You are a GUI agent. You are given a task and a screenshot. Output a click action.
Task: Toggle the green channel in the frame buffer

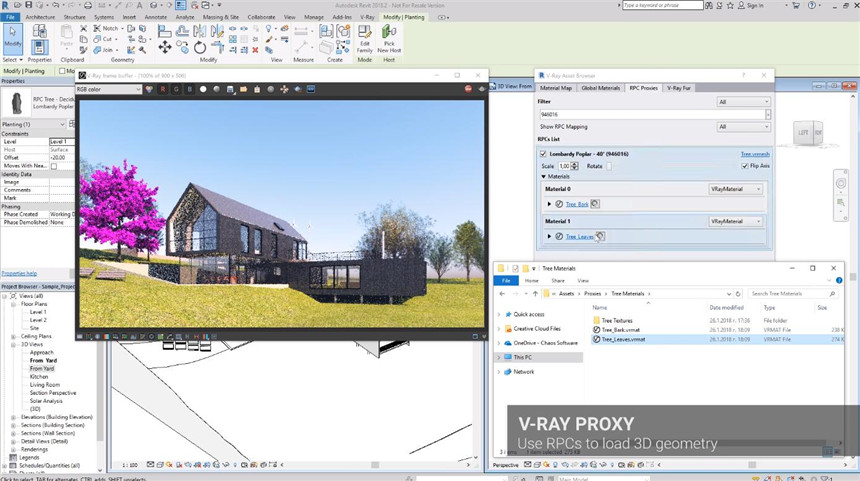pos(176,89)
